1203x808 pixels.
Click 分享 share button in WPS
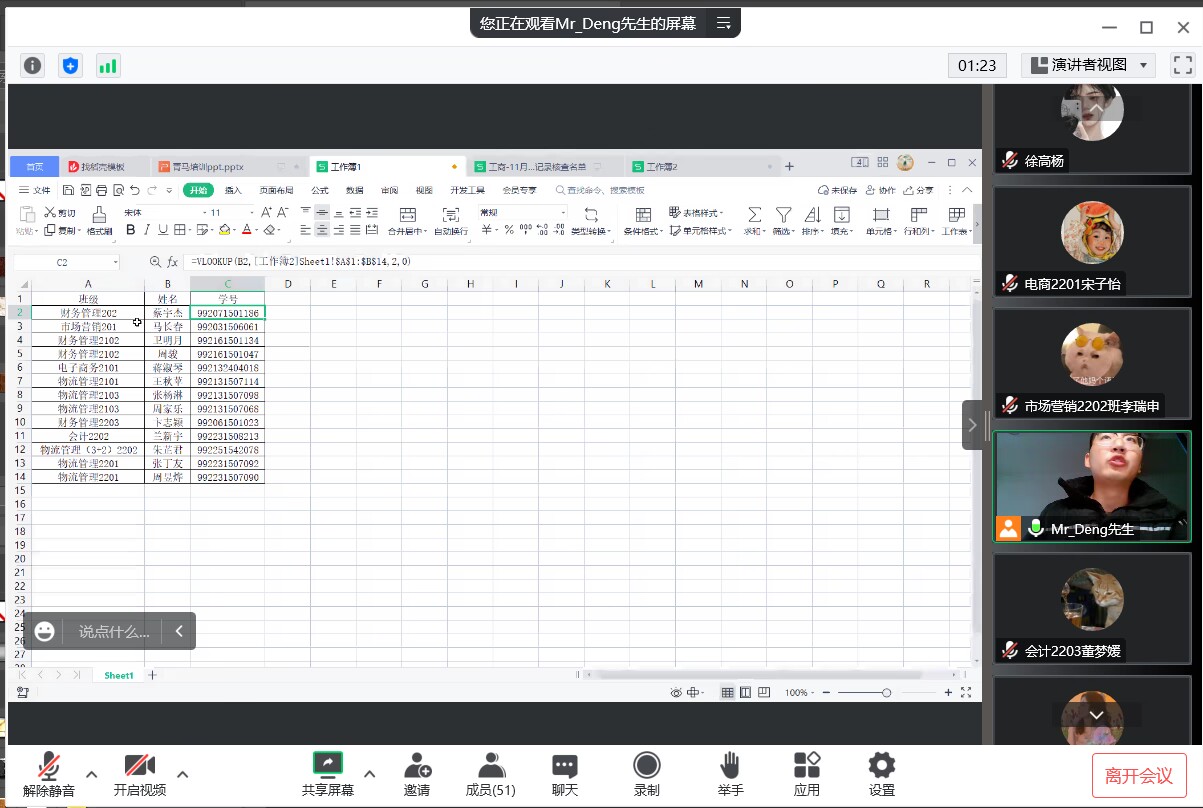tap(919, 190)
